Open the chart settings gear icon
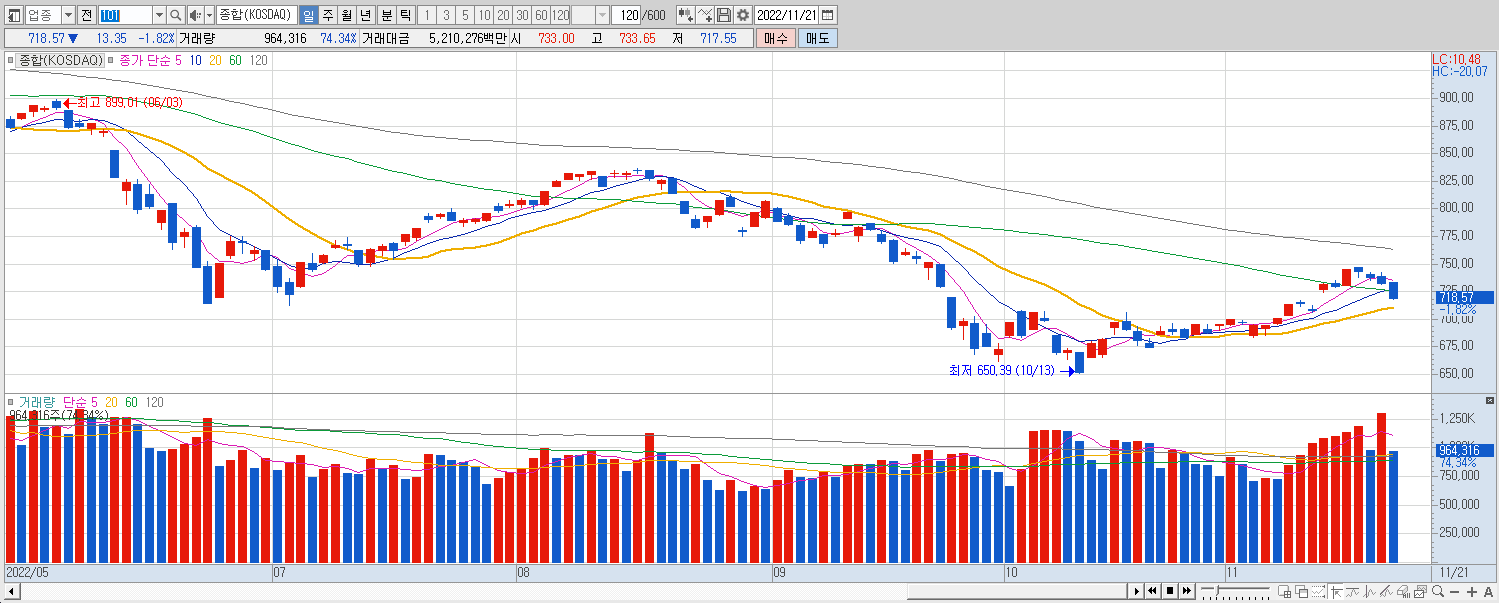The height and width of the screenshot is (603, 1499). click(x=742, y=15)
